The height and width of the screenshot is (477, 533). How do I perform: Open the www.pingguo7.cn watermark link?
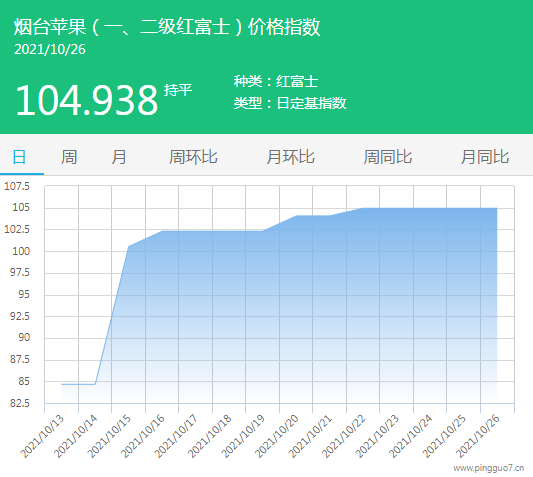(489, 468)
